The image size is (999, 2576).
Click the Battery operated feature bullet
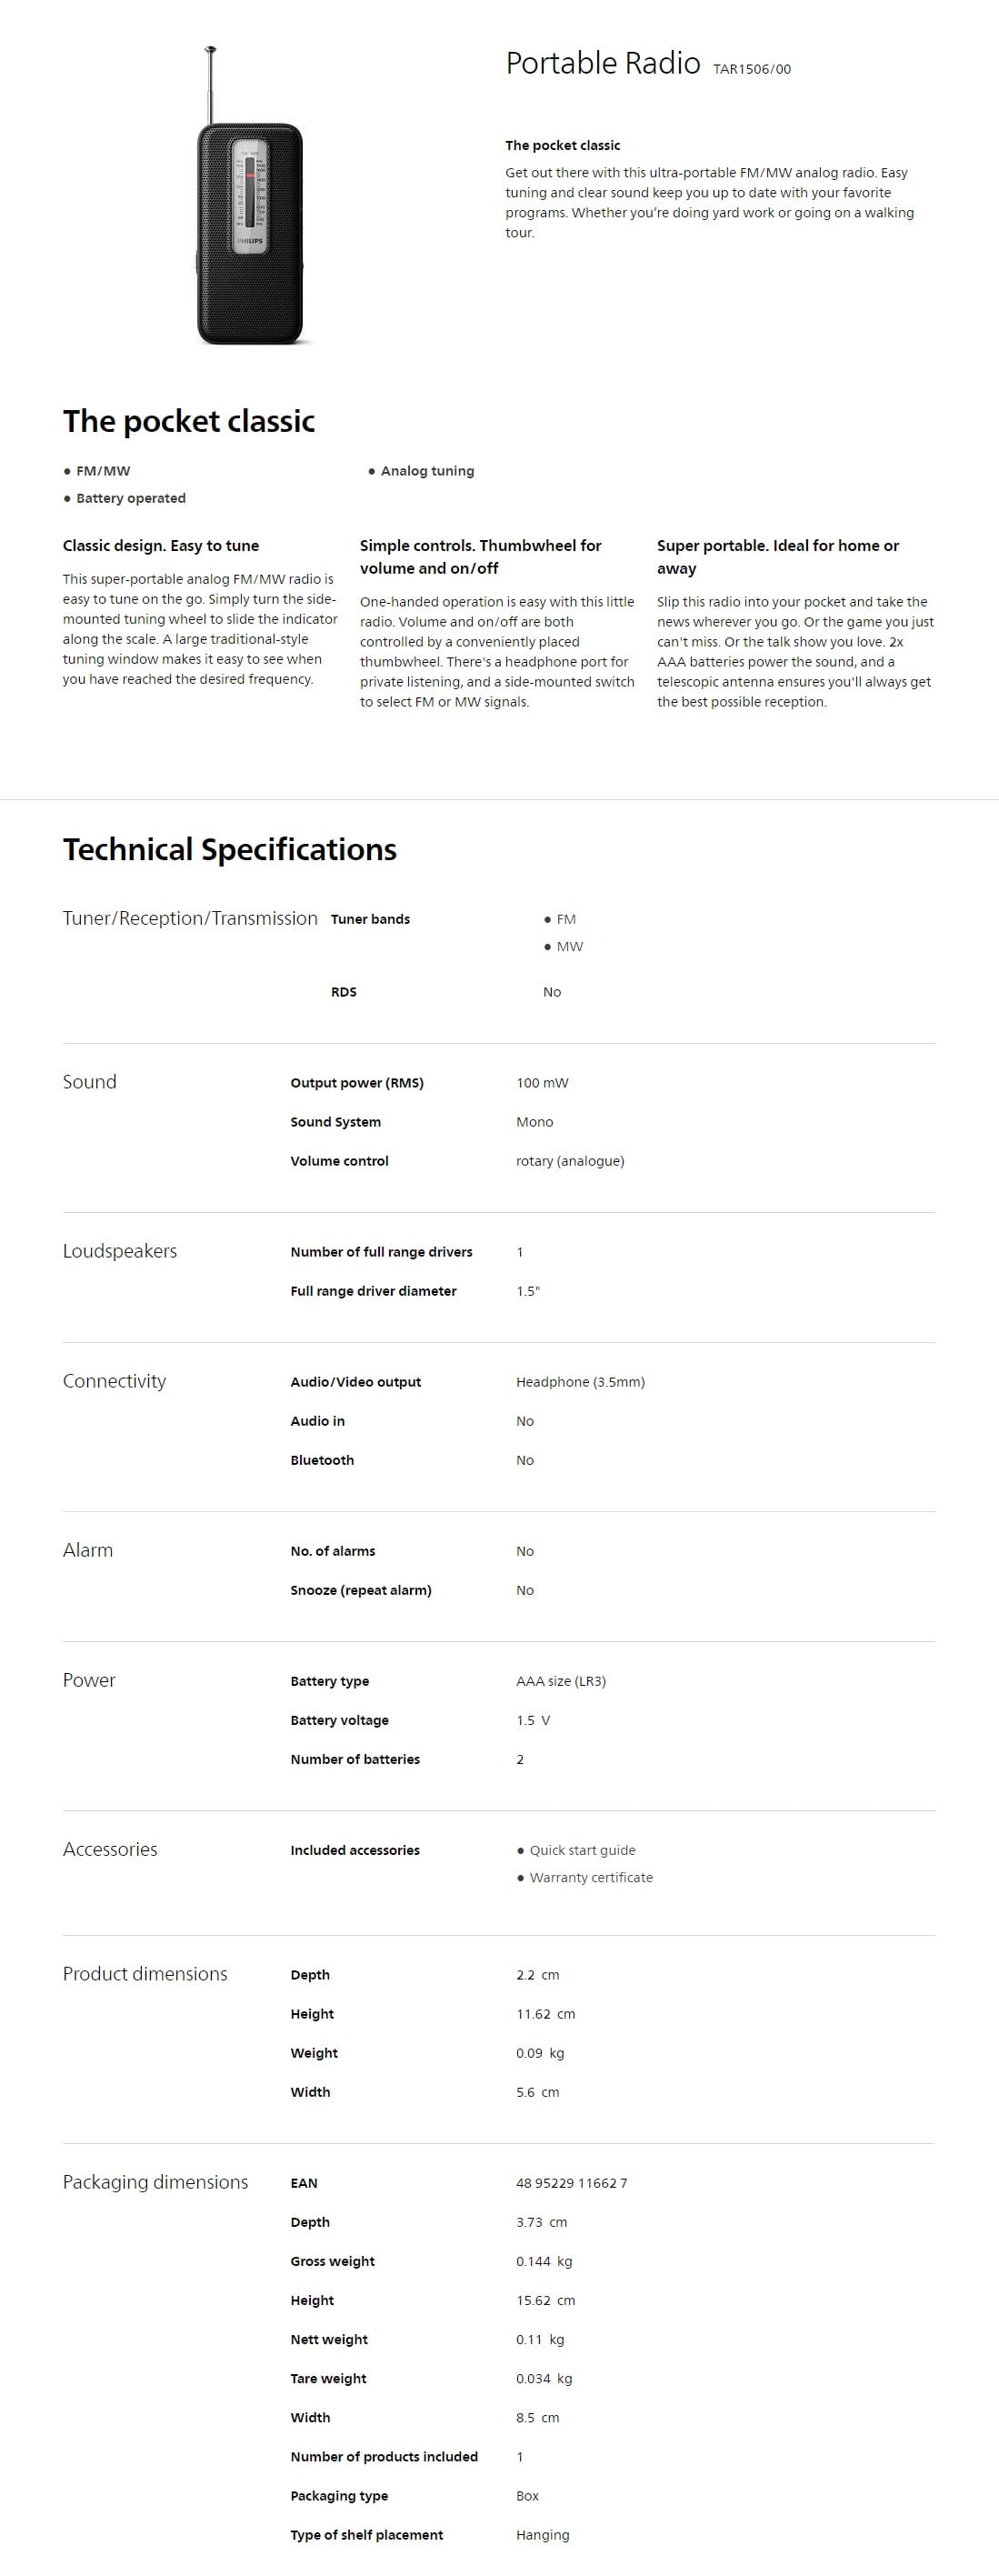(x=124, y=498)
